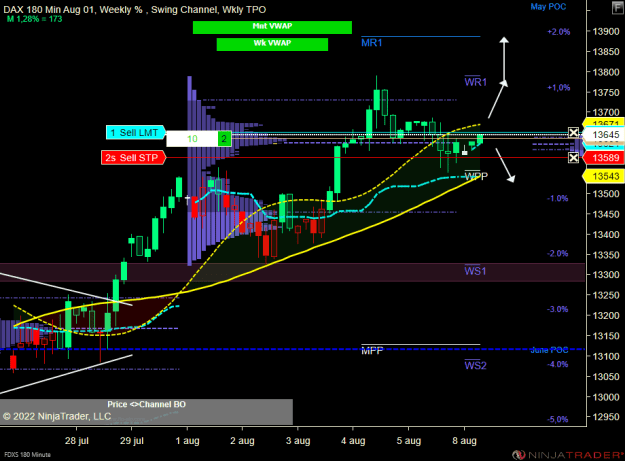Click the '-3.0%' weekly percent label
Screen dimensions: 625x461
(x=557, y=309)
